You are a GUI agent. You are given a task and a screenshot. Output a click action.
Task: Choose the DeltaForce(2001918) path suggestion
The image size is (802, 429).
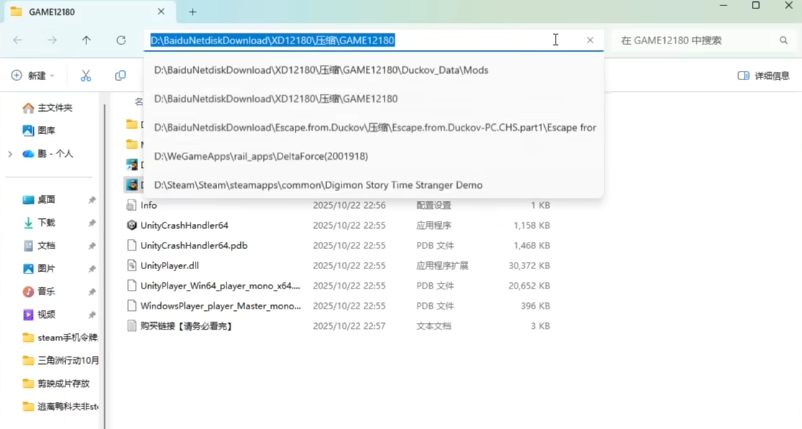261,156
